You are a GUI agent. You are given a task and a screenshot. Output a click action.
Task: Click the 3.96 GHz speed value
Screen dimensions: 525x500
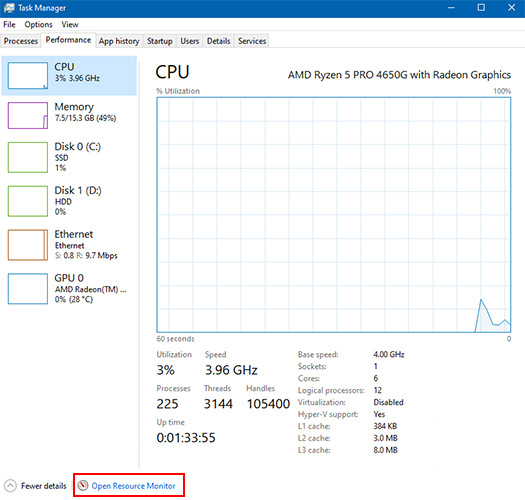(x=231, y=370)
